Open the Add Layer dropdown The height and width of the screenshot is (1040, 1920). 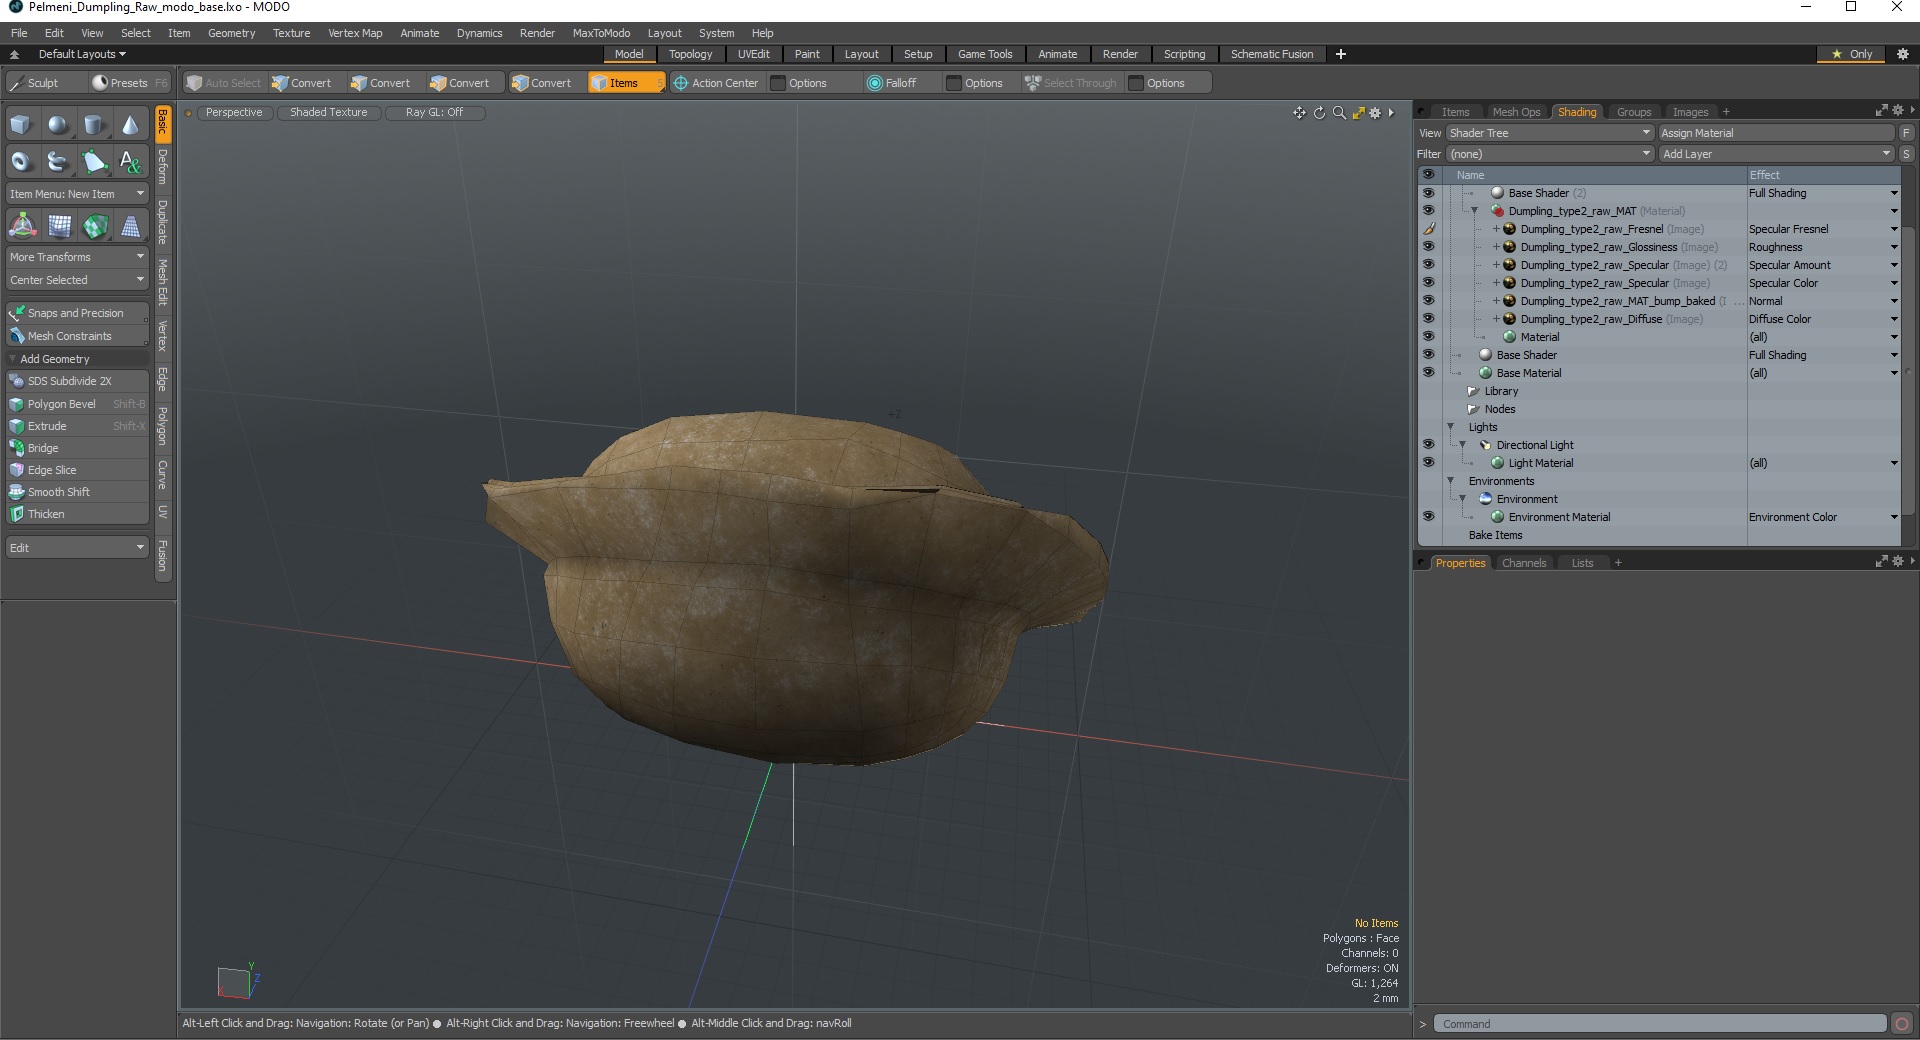[1777, 154]
